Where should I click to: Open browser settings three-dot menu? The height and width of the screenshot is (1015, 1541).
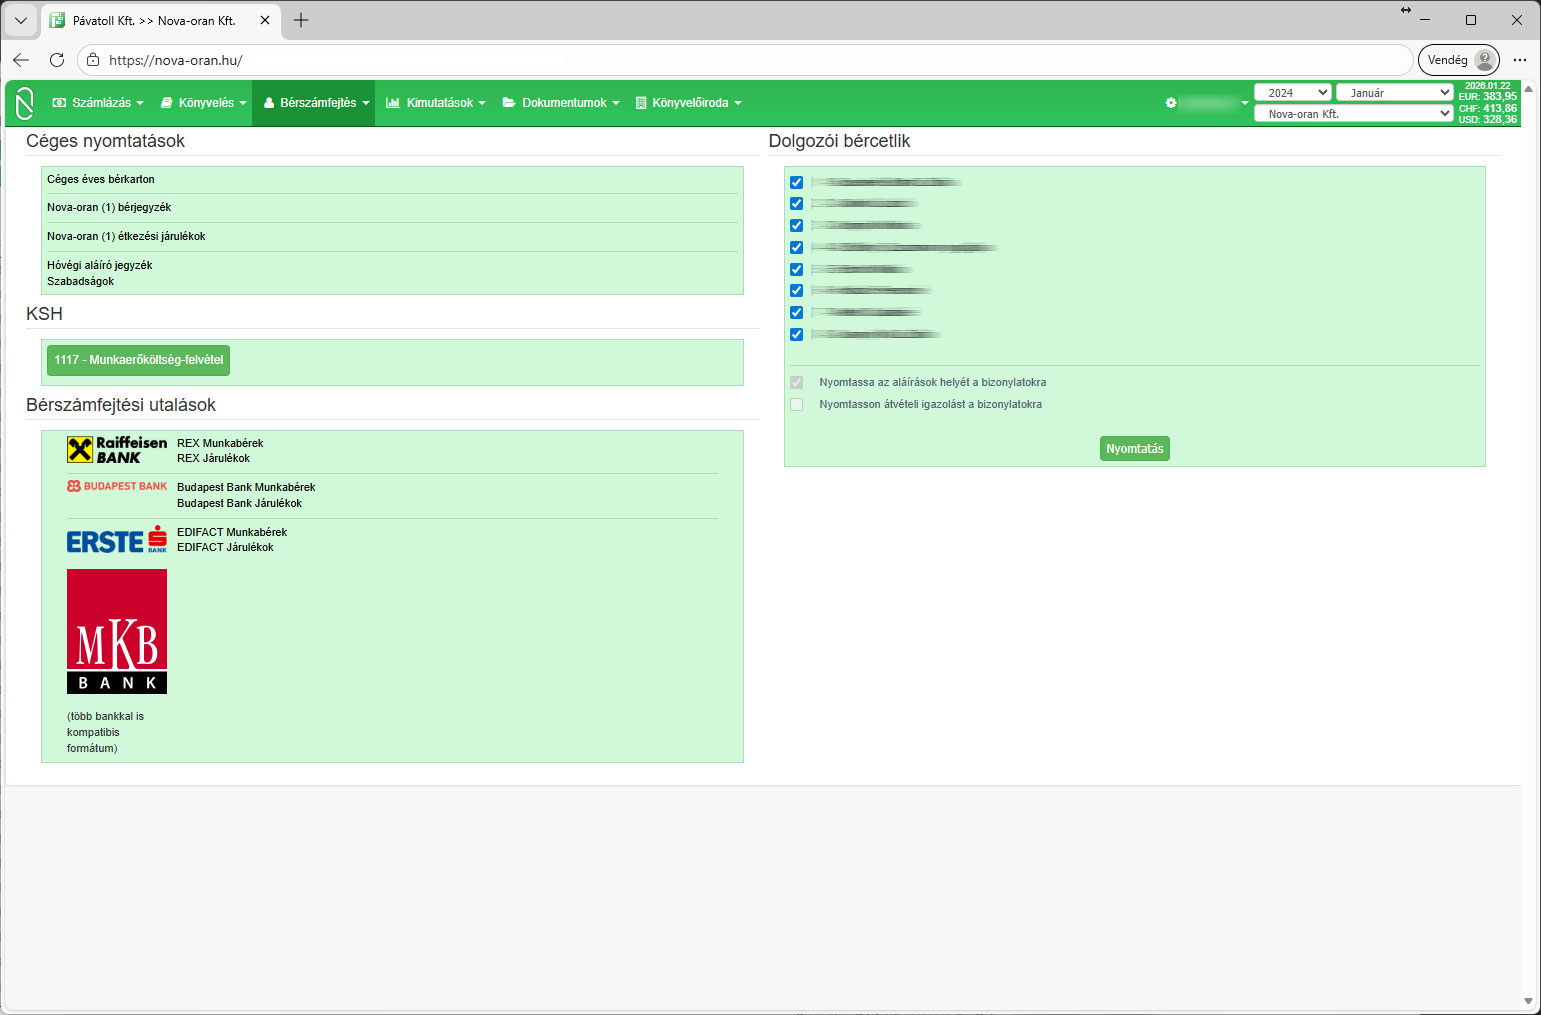click(1520, 60)
